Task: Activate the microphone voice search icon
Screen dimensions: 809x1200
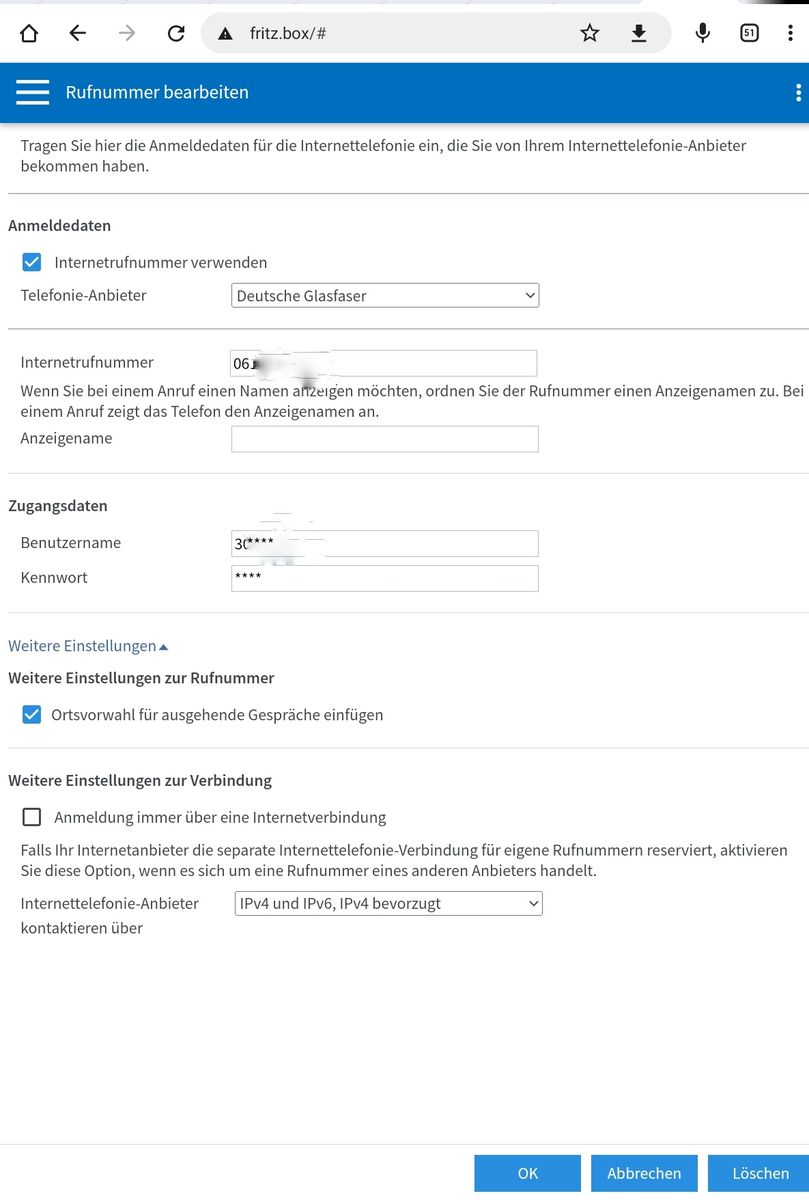Action: (x=703, y=33)
